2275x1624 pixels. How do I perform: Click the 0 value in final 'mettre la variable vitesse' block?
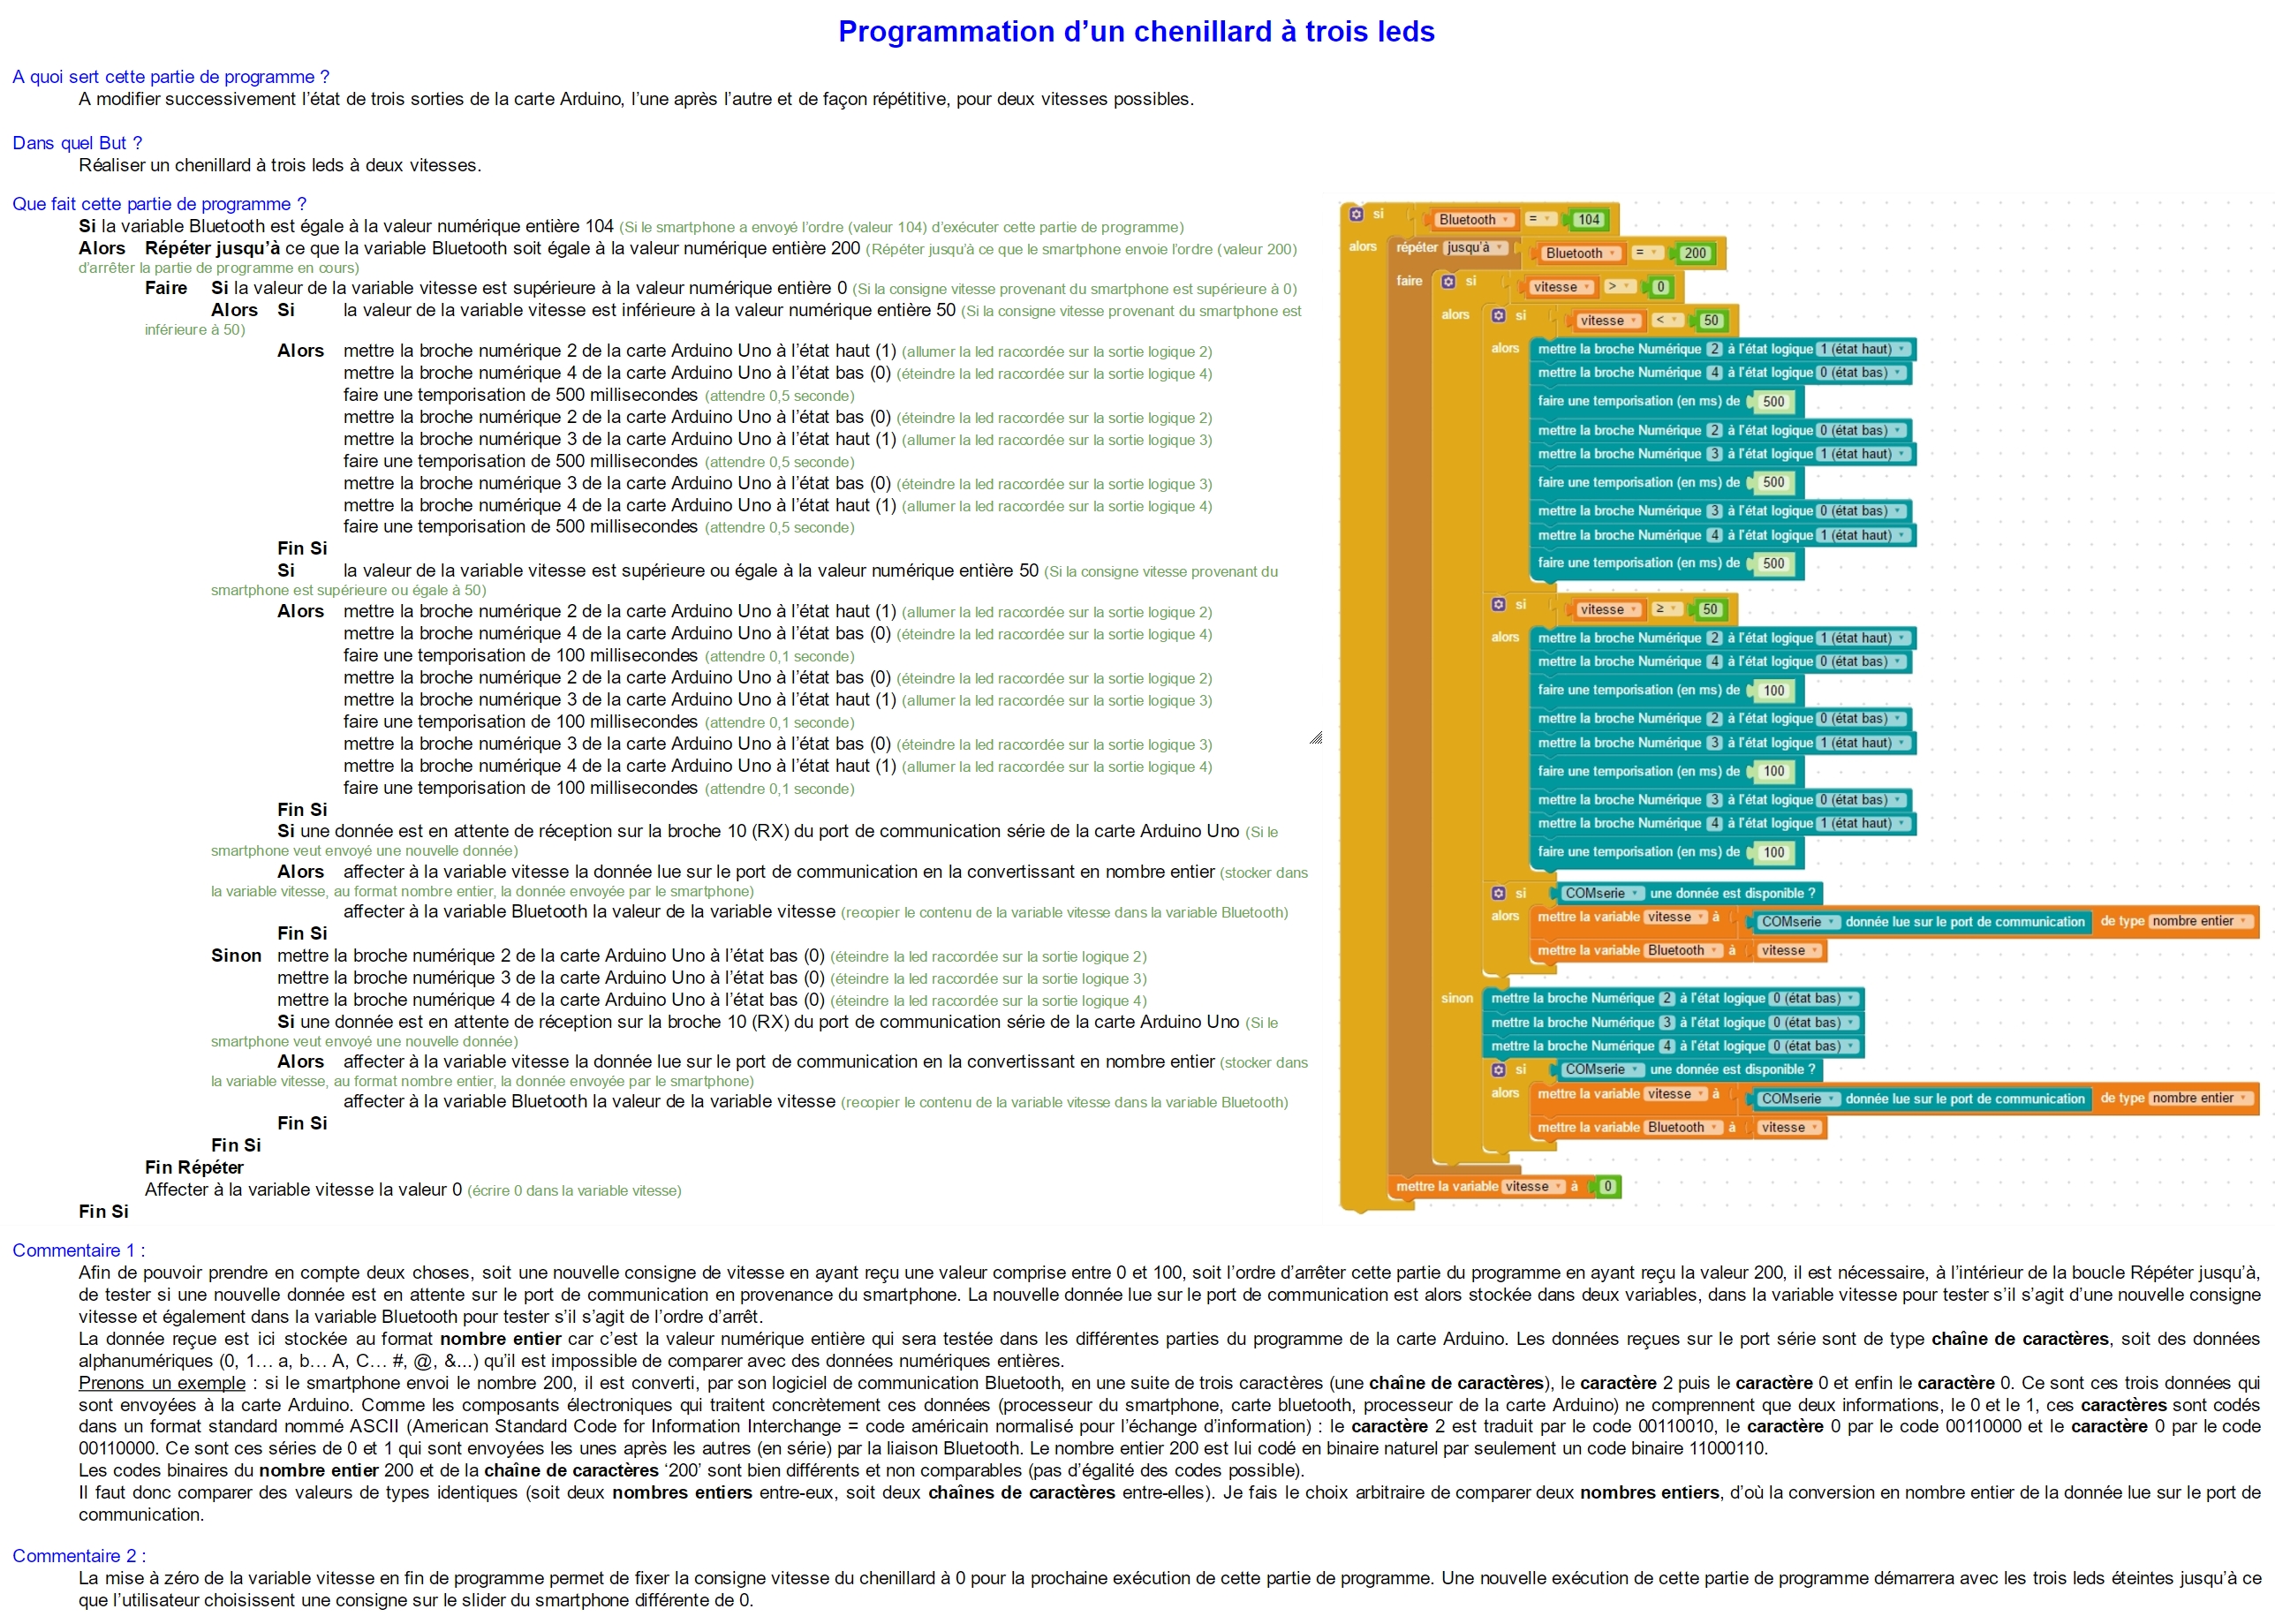(x=1607, y=1187)
